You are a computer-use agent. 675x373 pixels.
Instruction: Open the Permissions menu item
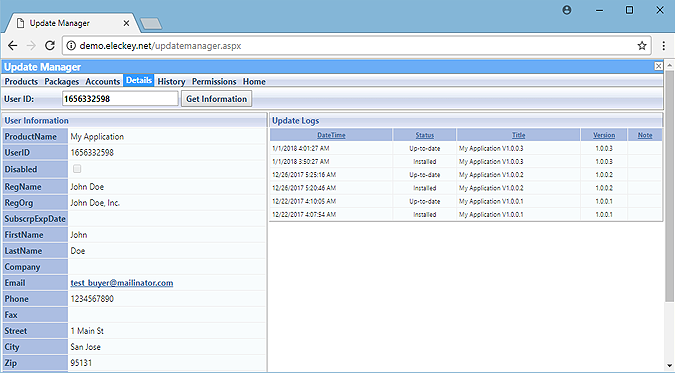[214, 81]
